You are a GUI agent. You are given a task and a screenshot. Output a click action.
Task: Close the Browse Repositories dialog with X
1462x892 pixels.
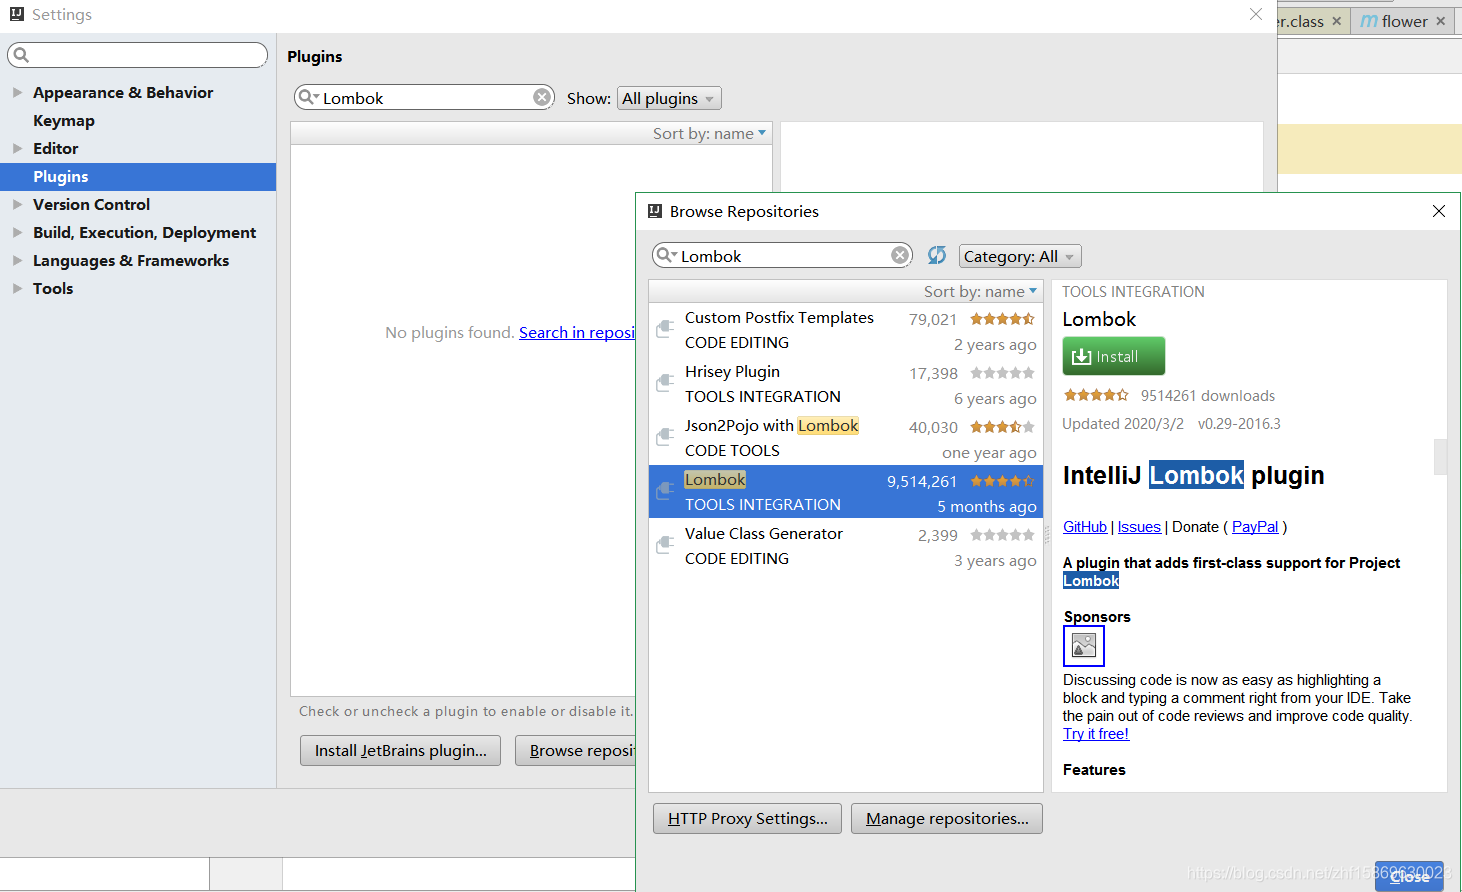1439,211
